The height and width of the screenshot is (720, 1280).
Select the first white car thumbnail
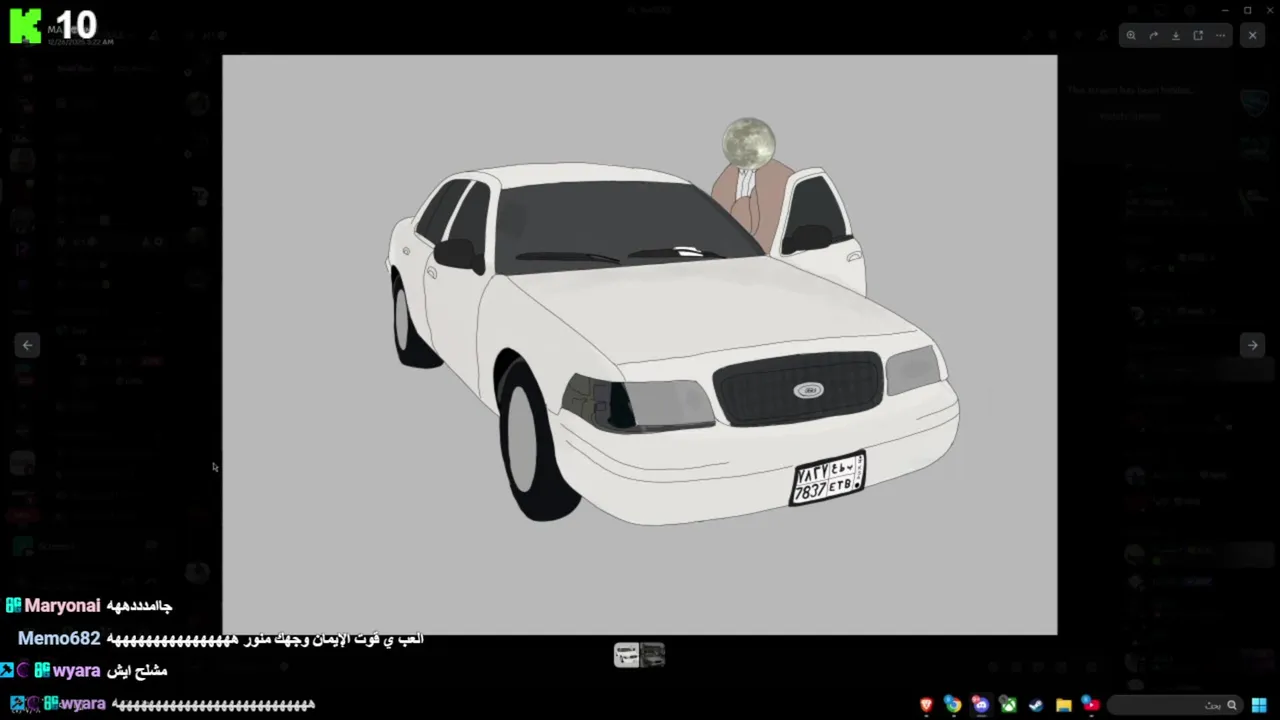coord(626,655)
